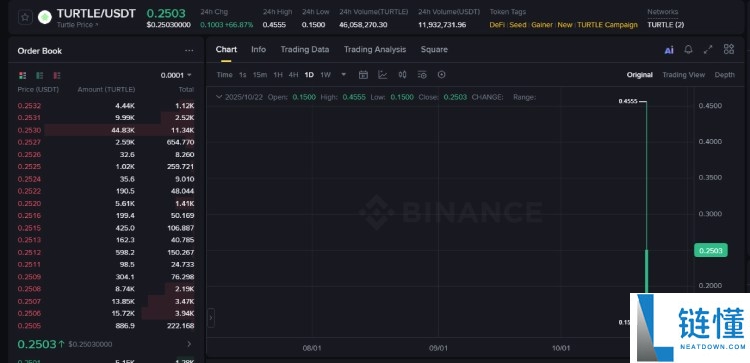Screen dimensions: 750x363
Task: Open price alert bell
Action: 688,49
